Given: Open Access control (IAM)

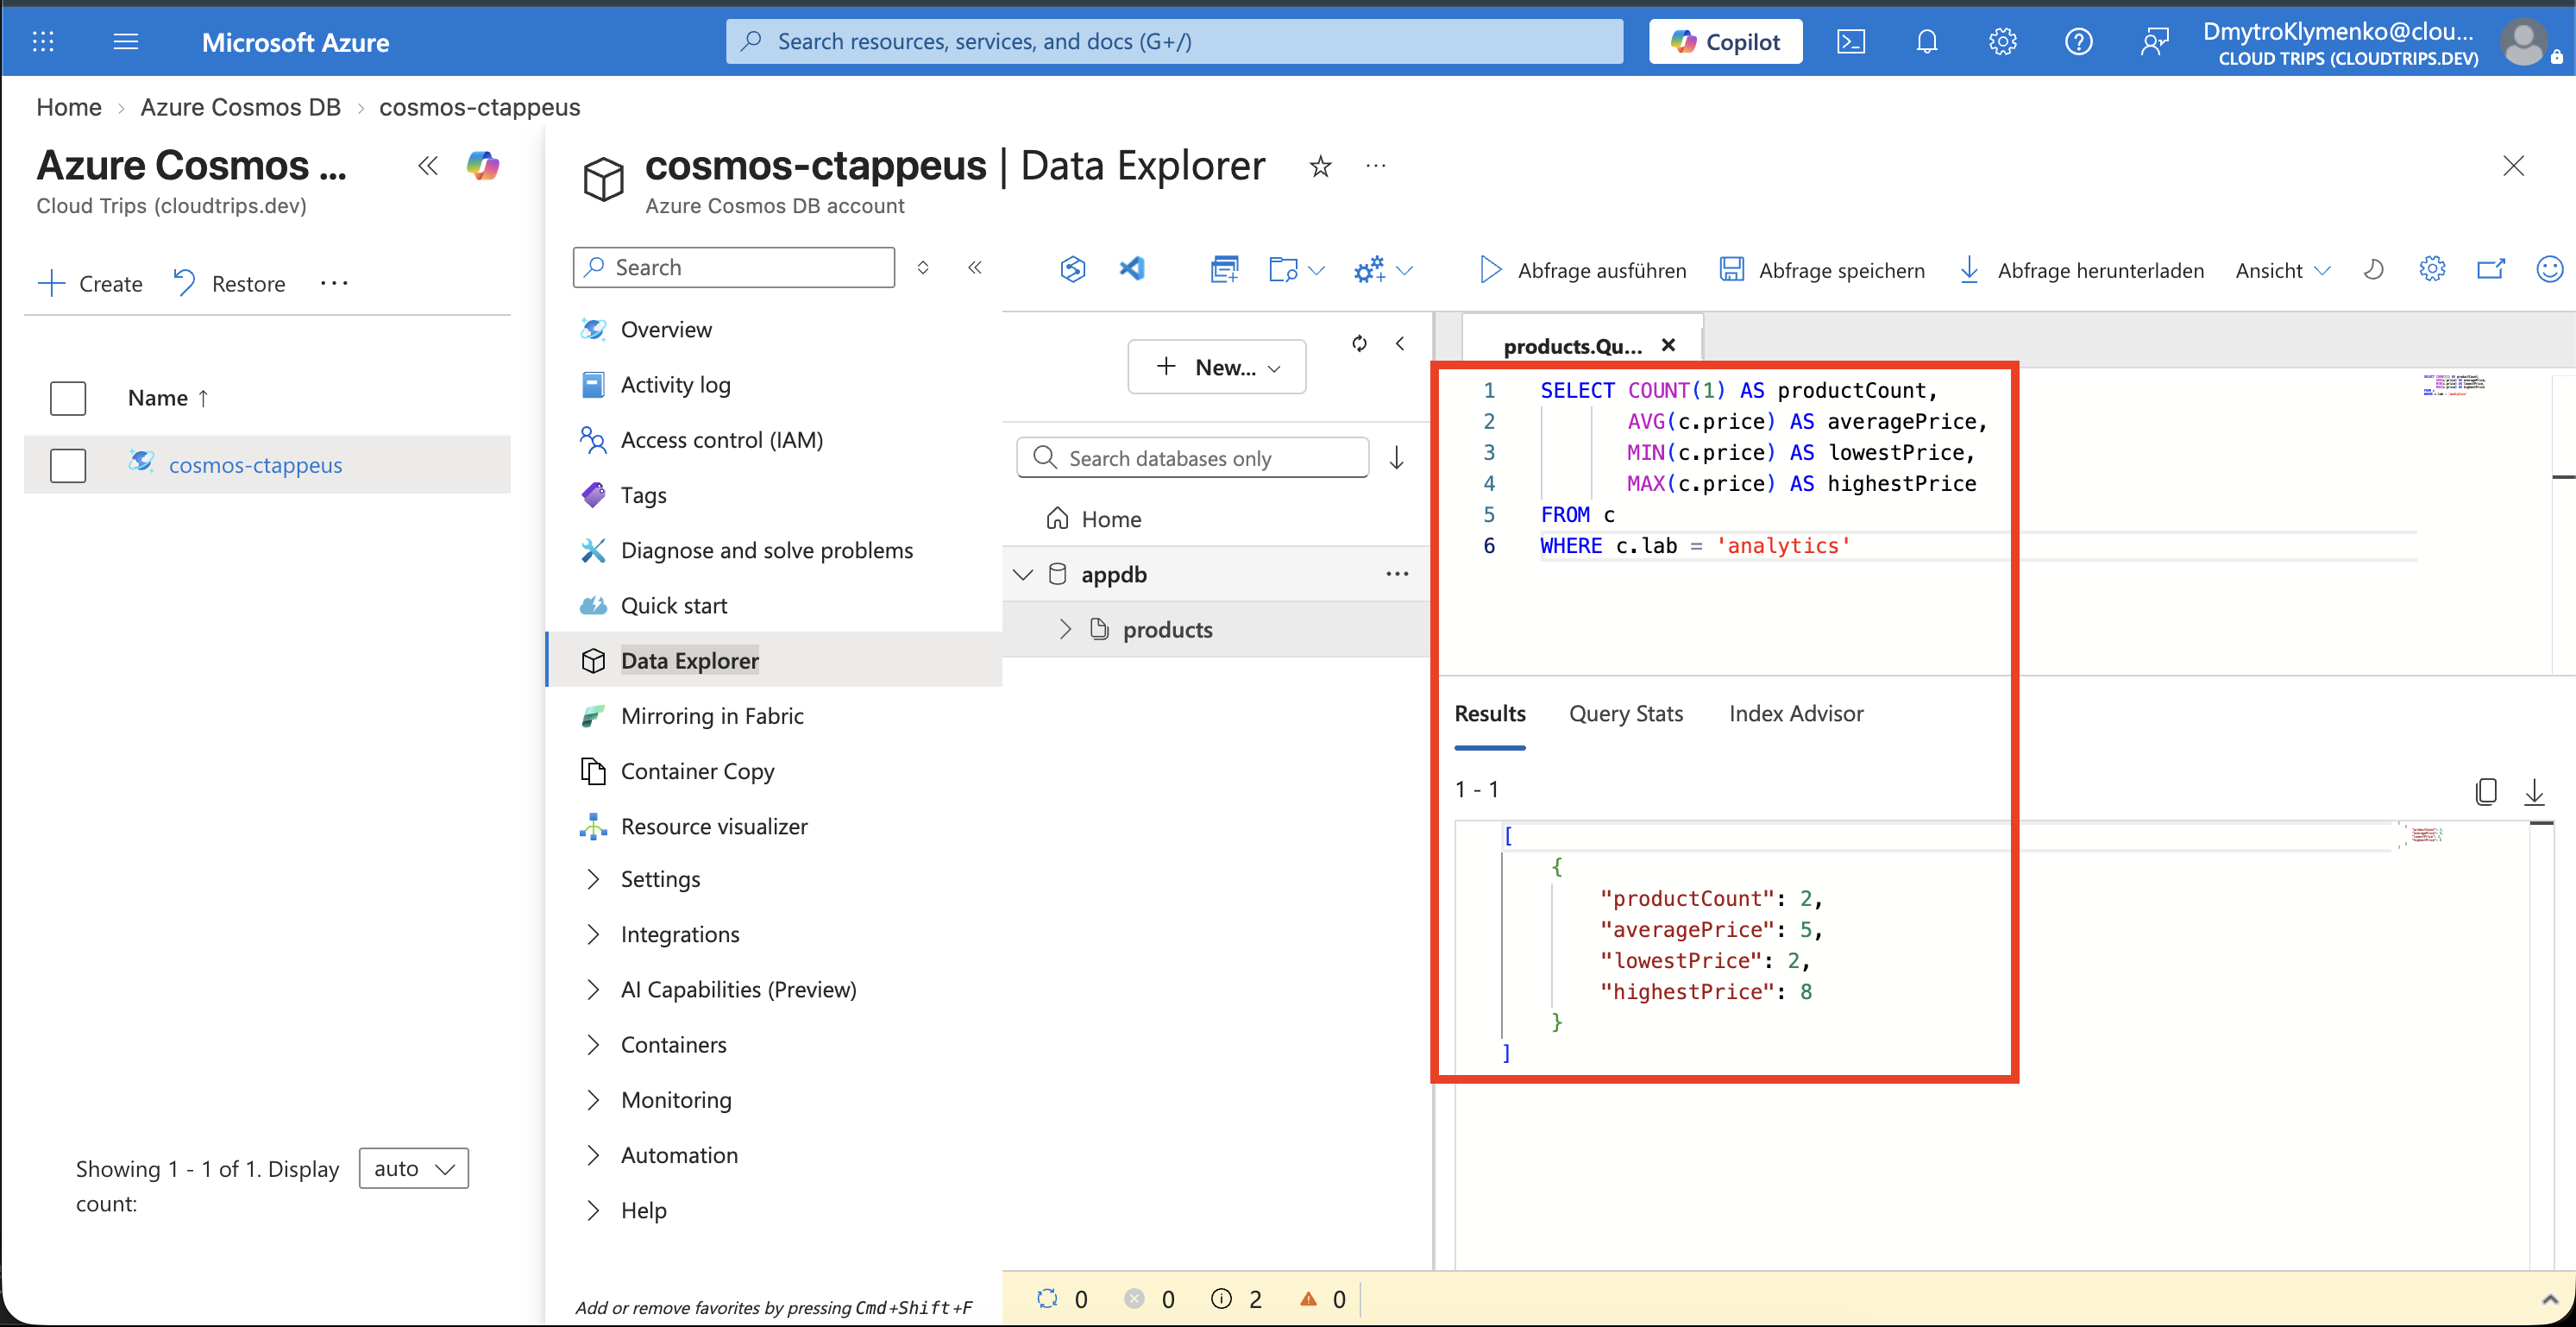Looking at the screenshot, I should (x=722, y=440).
